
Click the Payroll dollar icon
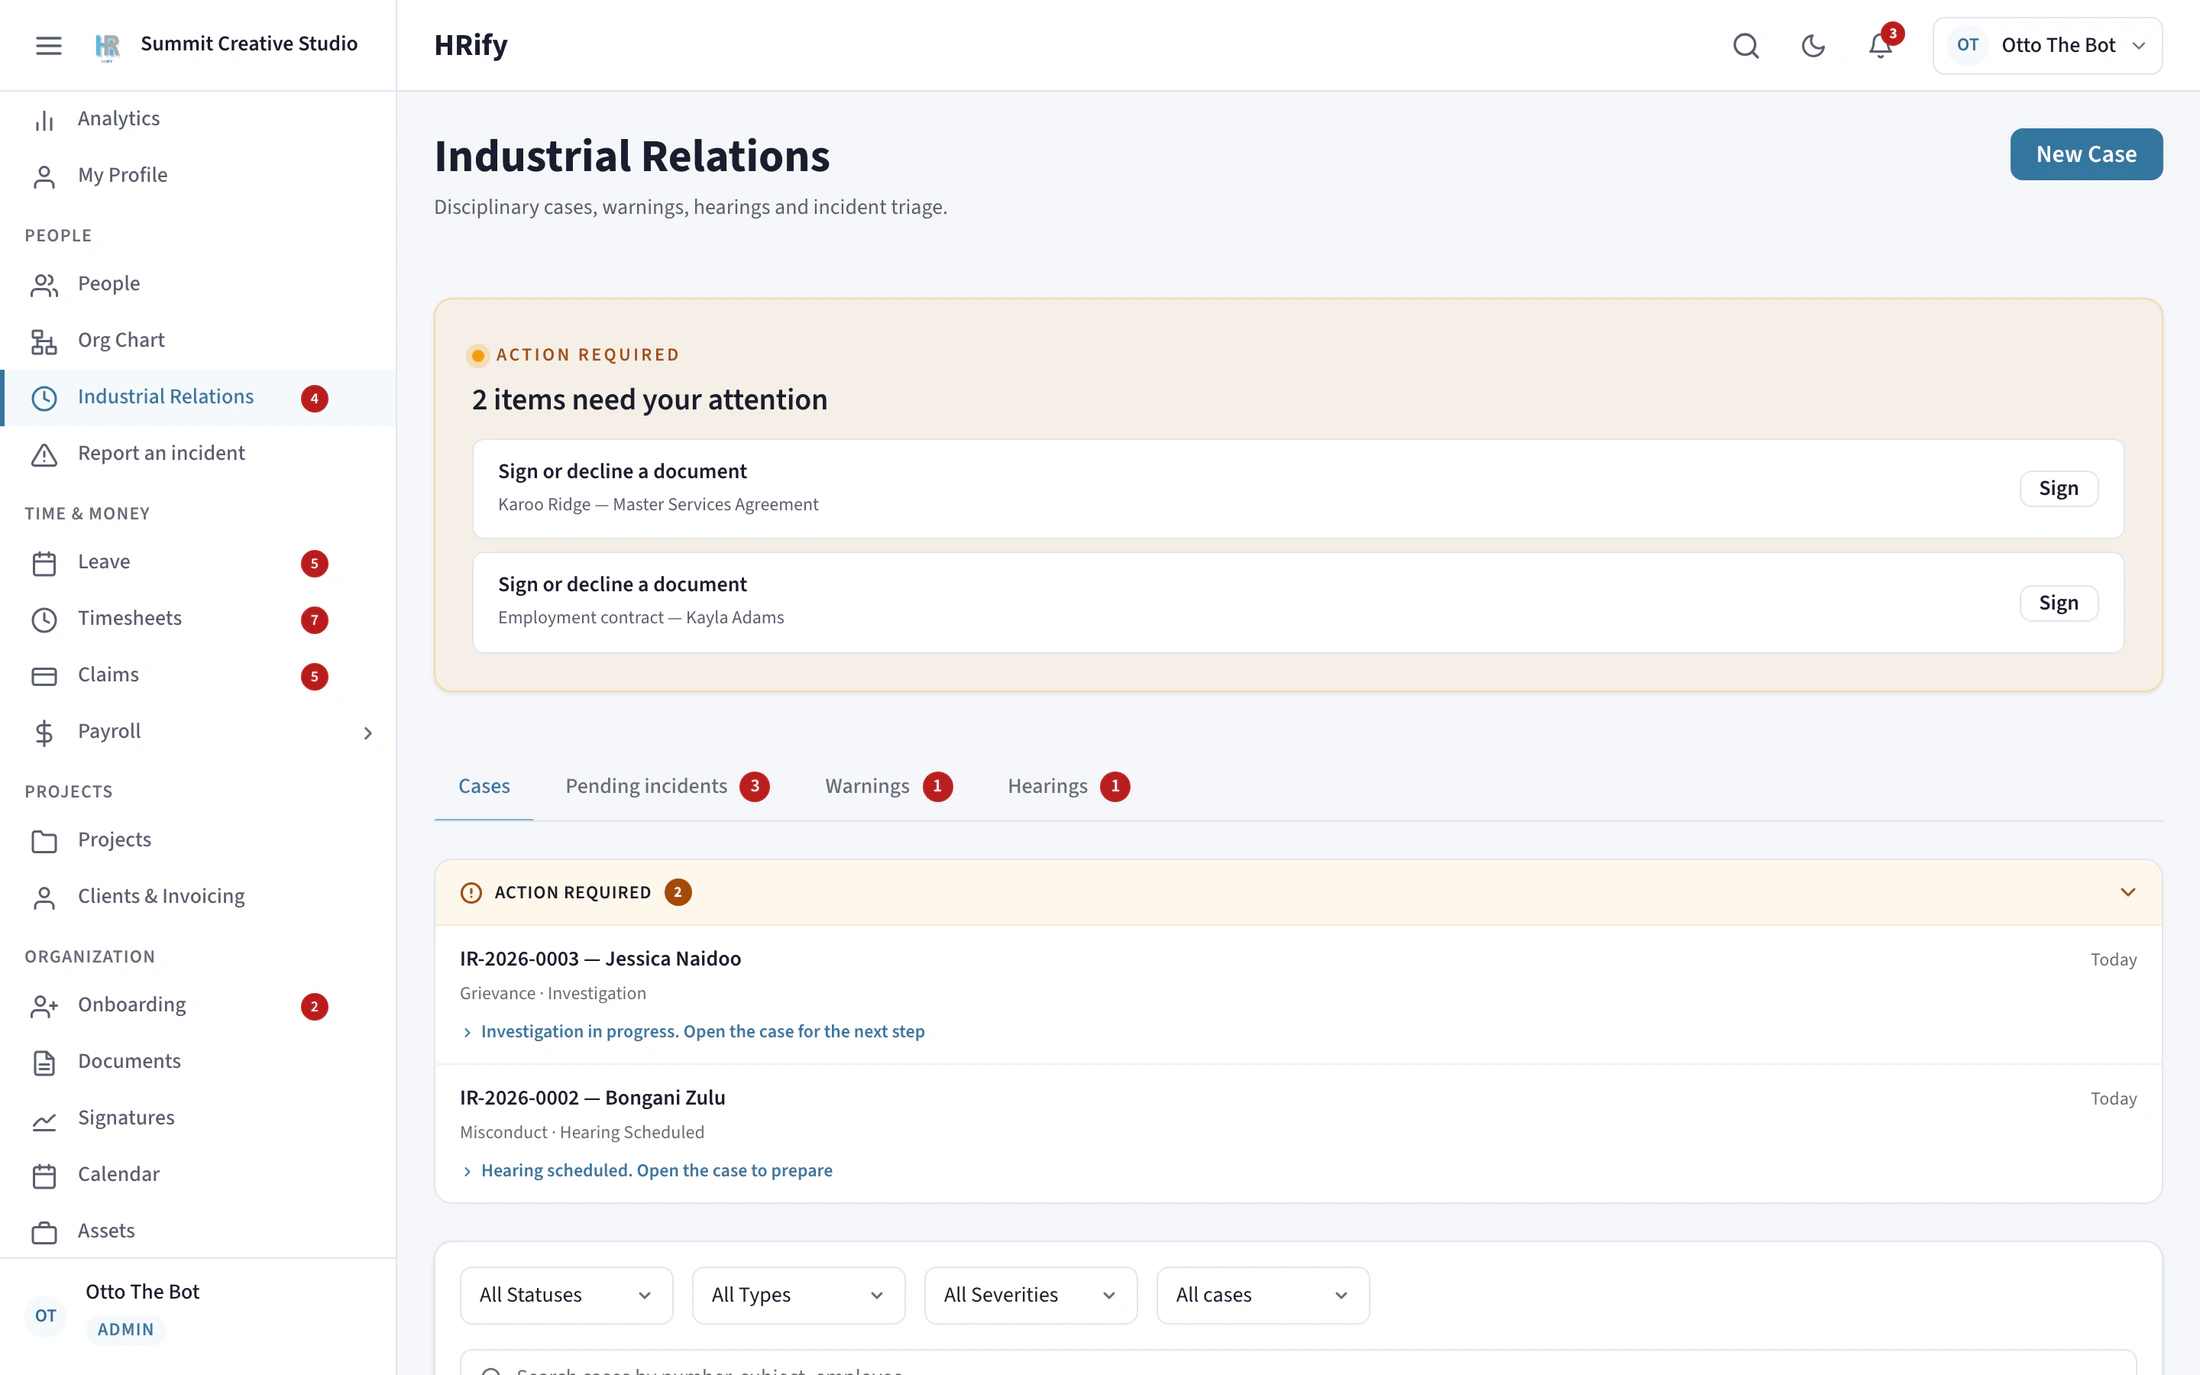coord(44,732)
